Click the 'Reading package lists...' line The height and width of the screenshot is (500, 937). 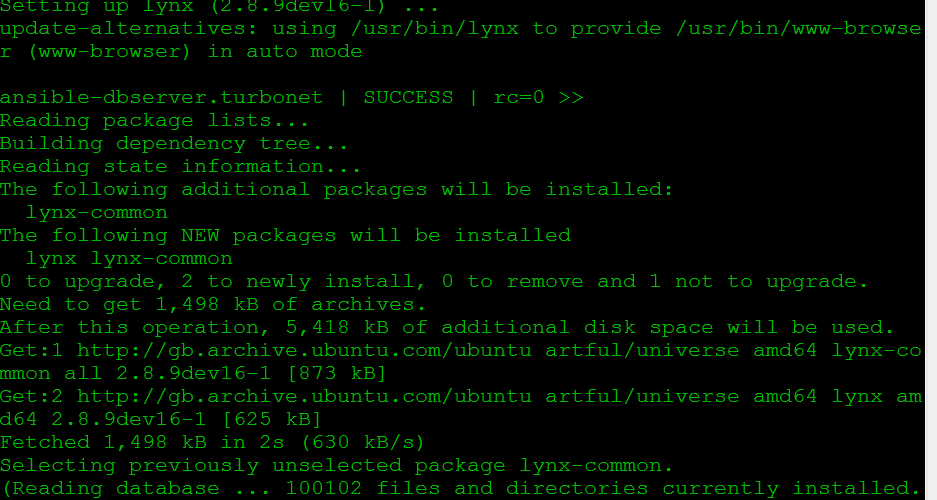[x=154, y=121]
